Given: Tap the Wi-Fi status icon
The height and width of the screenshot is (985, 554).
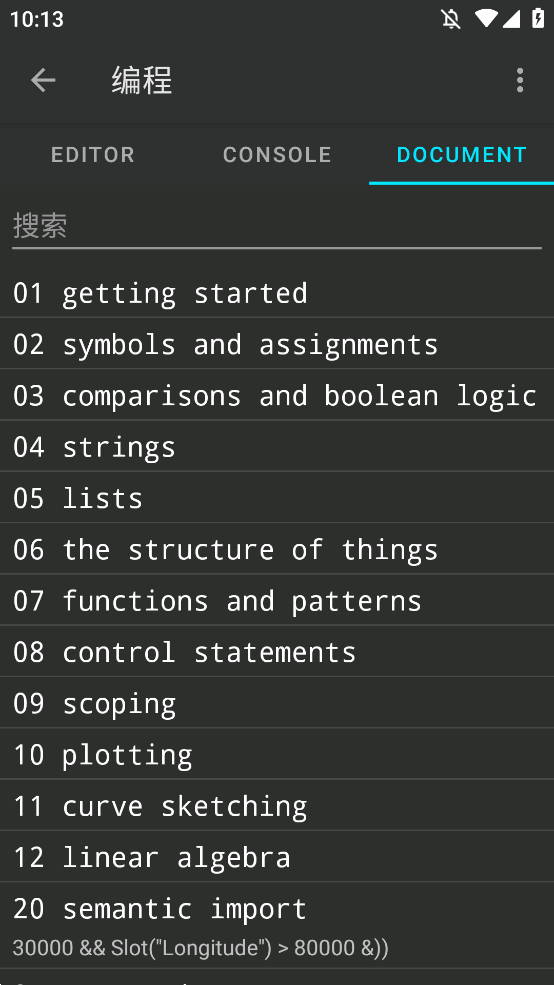Looking at the screenshot, I should [x=486, y=19].
